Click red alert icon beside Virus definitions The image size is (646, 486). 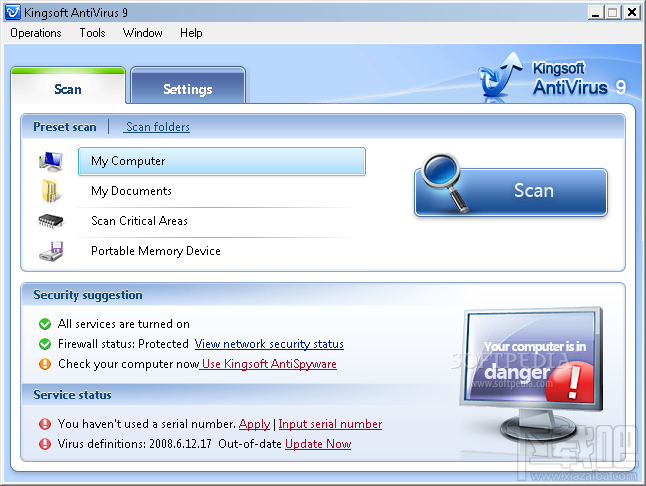coord(44,444)
